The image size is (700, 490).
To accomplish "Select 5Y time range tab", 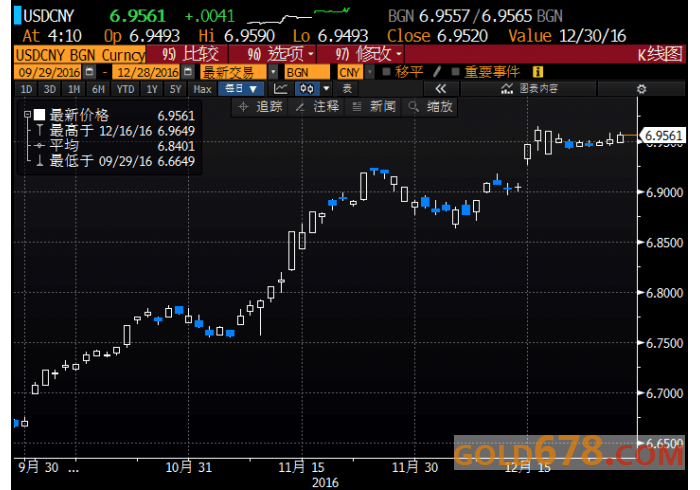I will [x=175, y=89].
